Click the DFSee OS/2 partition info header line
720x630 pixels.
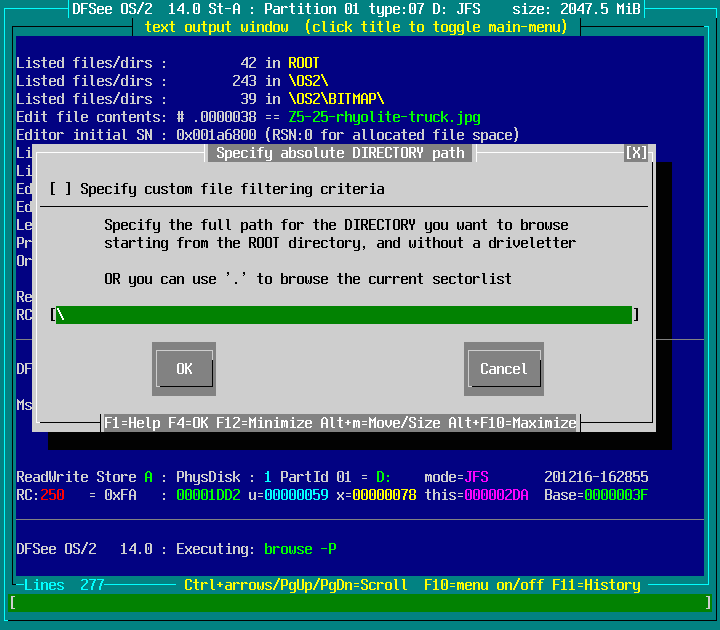[x=360, y=9]
